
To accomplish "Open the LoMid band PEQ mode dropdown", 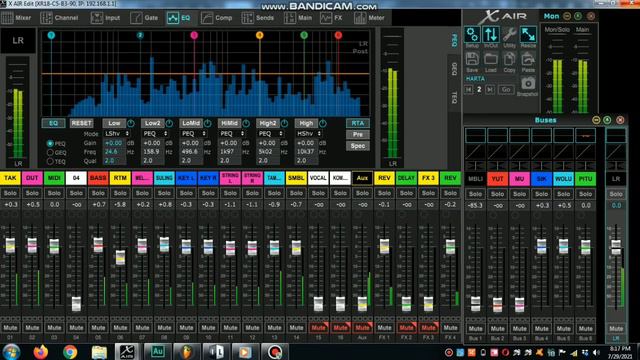I will (x=193, y=133).
